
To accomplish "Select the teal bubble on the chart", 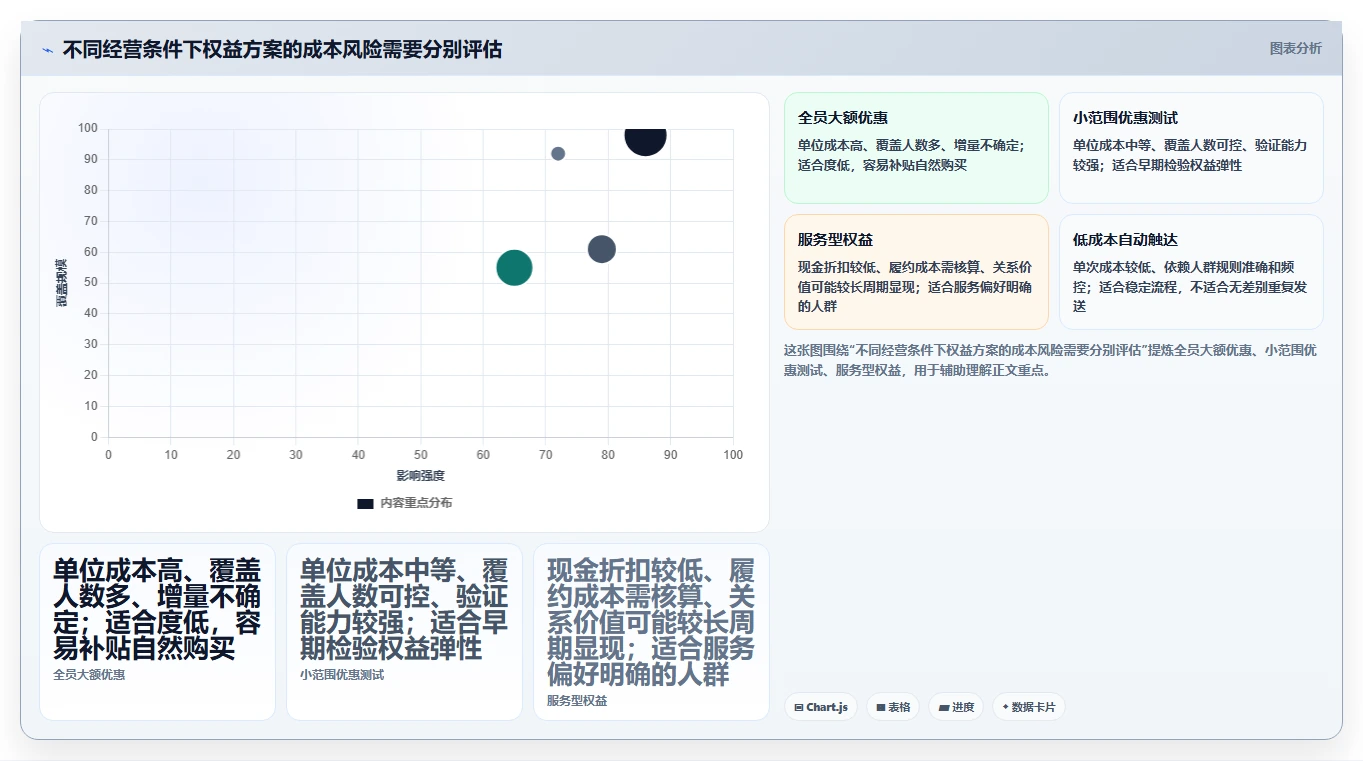I will (514, 268).
